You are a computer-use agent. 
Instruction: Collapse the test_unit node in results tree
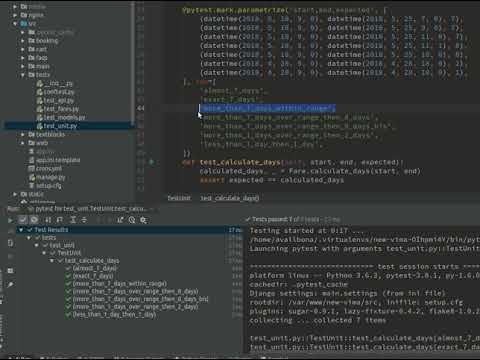[37, 246]
